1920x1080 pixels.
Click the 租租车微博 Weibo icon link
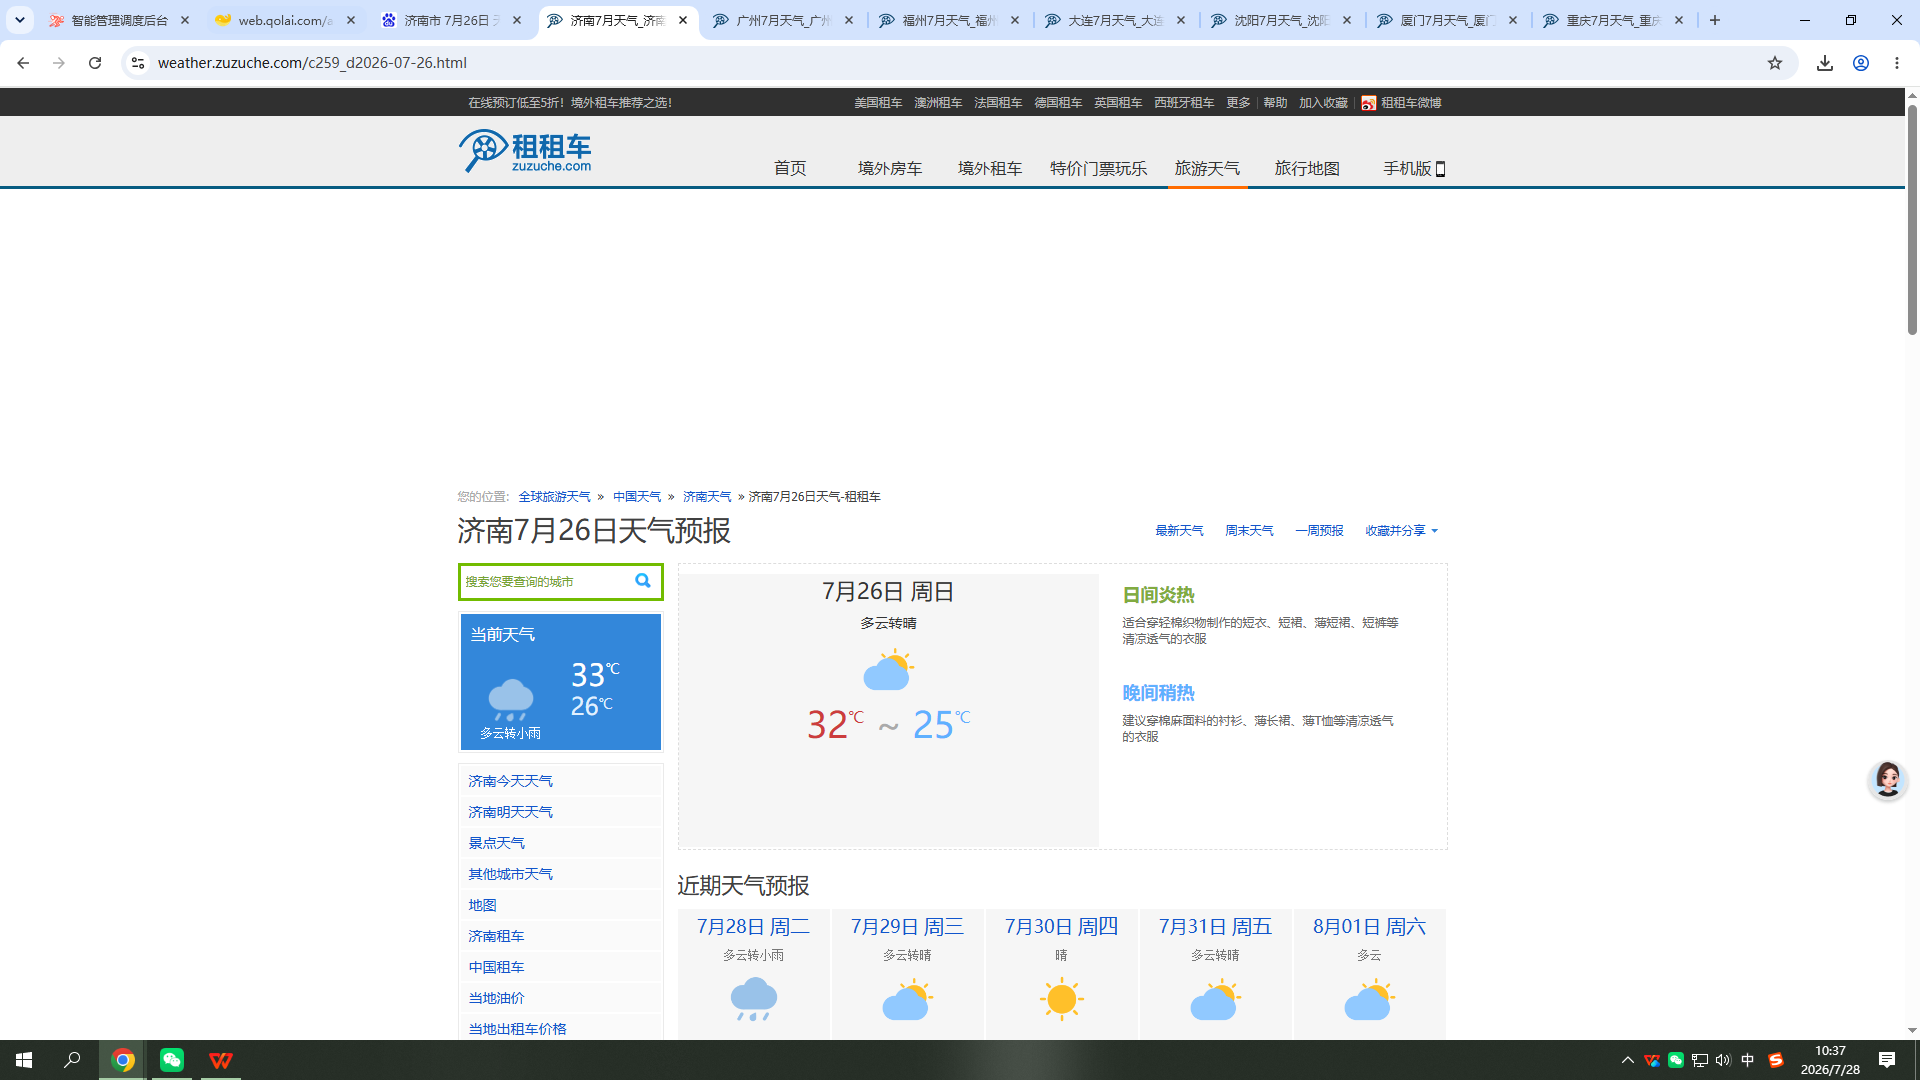click(x=1369, y=103)
